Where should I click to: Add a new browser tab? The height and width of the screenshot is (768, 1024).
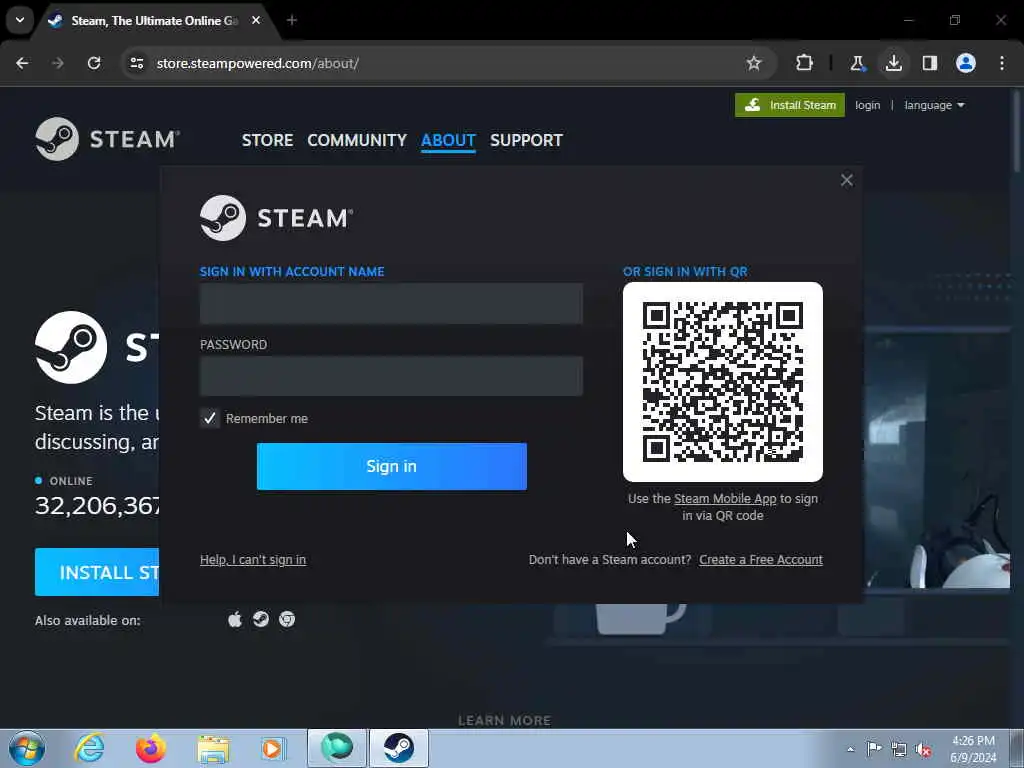tap(292, 21)
